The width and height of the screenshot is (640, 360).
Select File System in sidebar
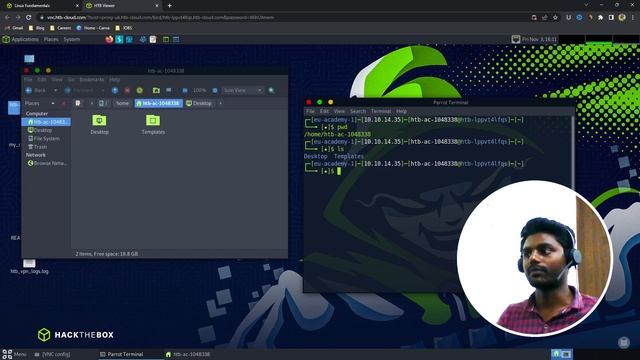43,138
